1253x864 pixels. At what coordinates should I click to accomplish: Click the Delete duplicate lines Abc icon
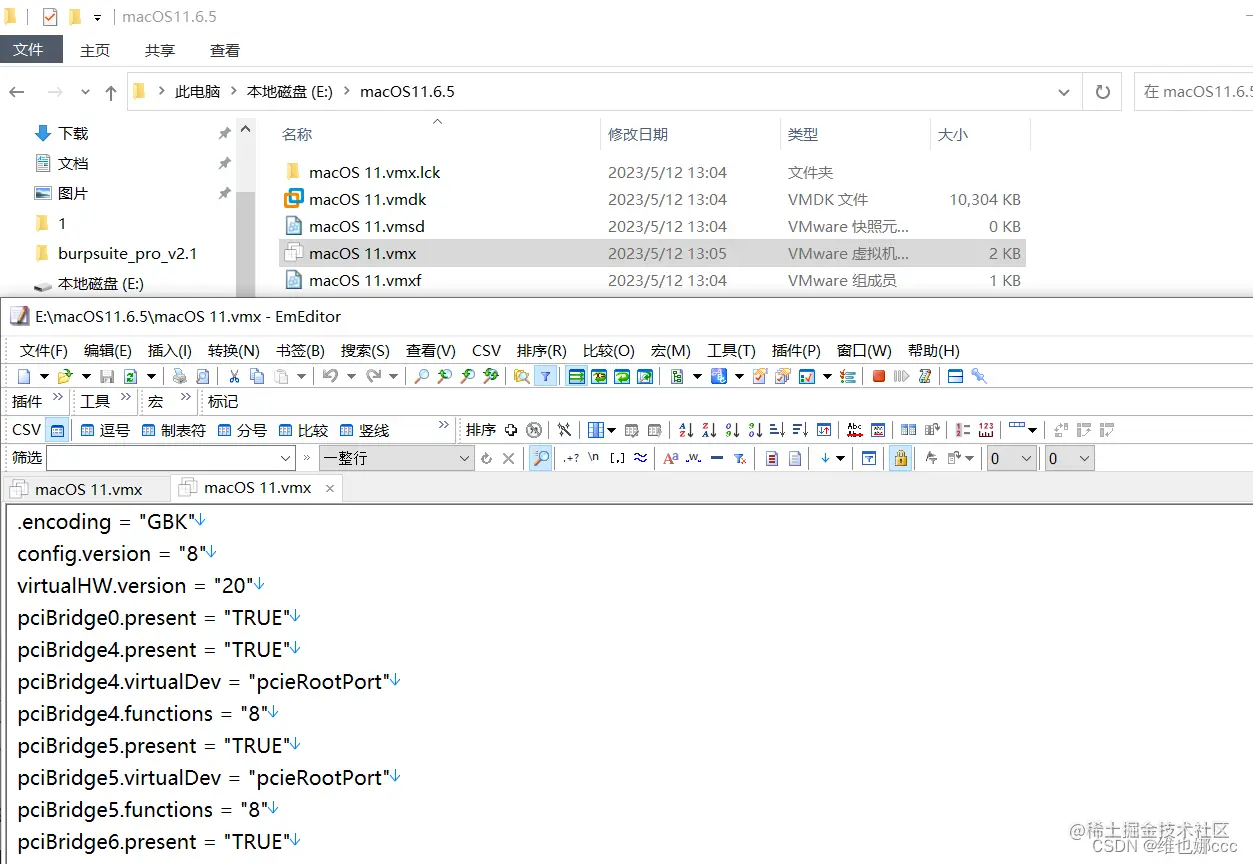855,430
